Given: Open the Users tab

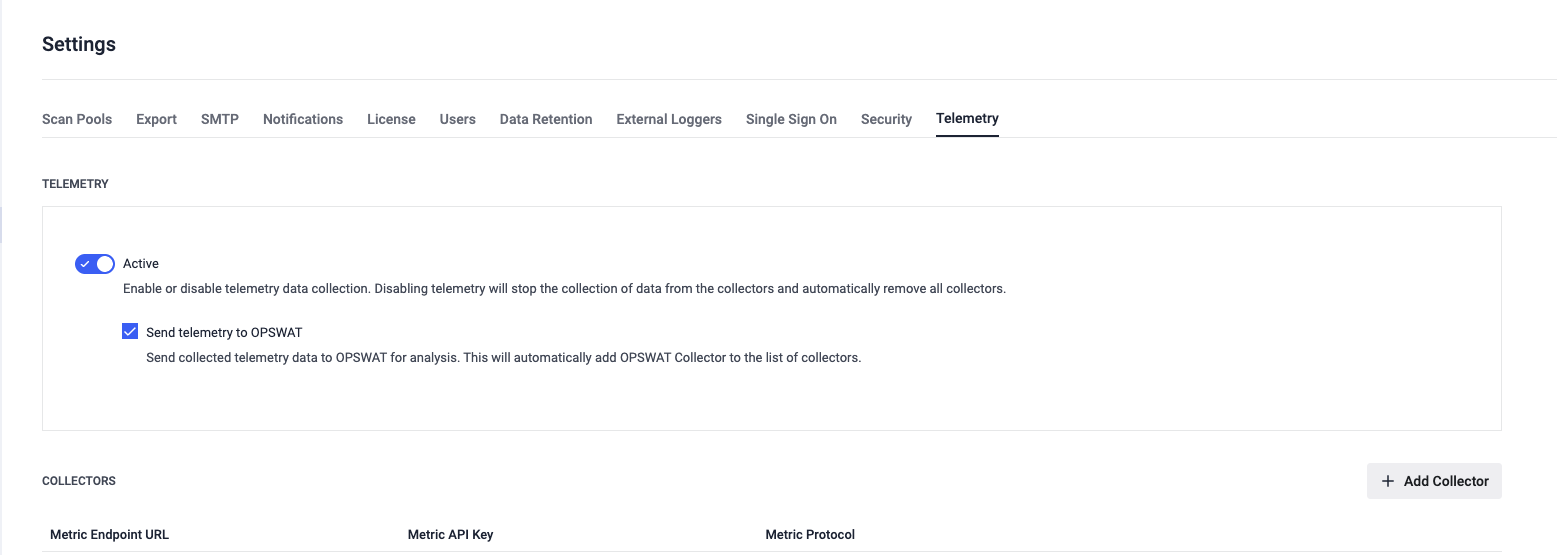Looking at the screenshot, I should click(457, 119).
